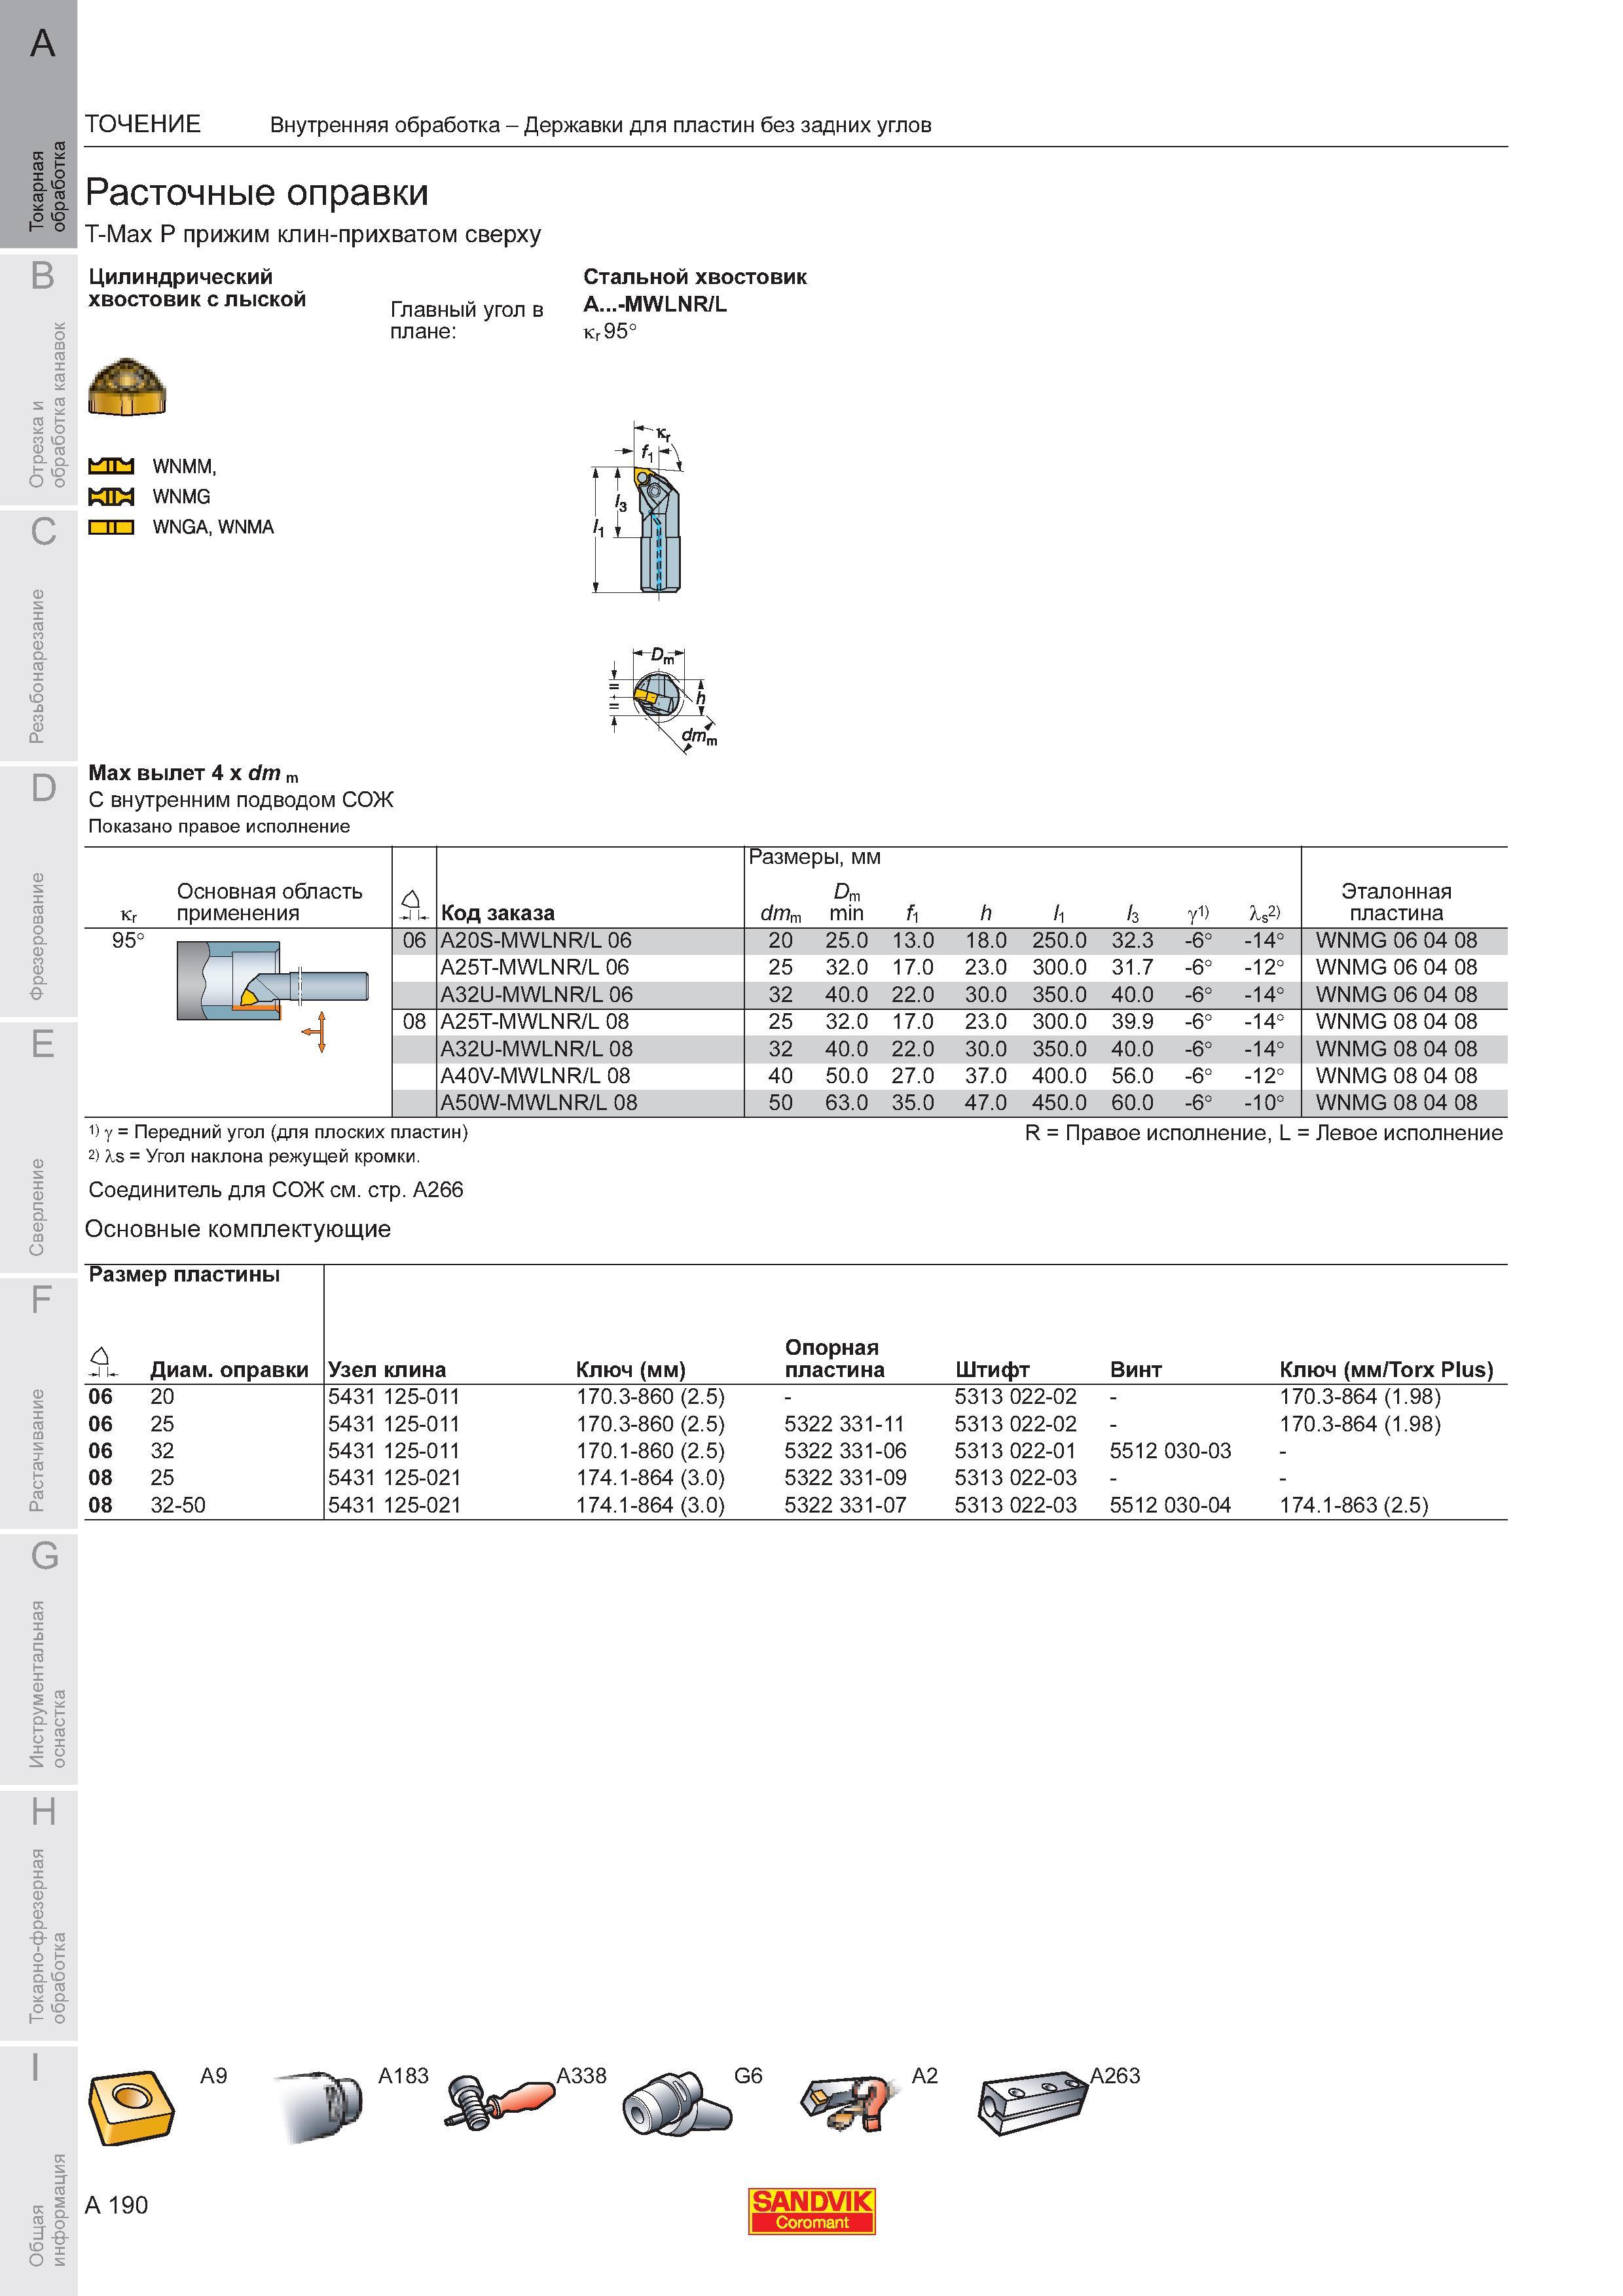Image resolution: width=1623 pixels, height=2296 pixels.
Task: Open section tab G Инструментальная оснастка
Action: click(39, 1660)
